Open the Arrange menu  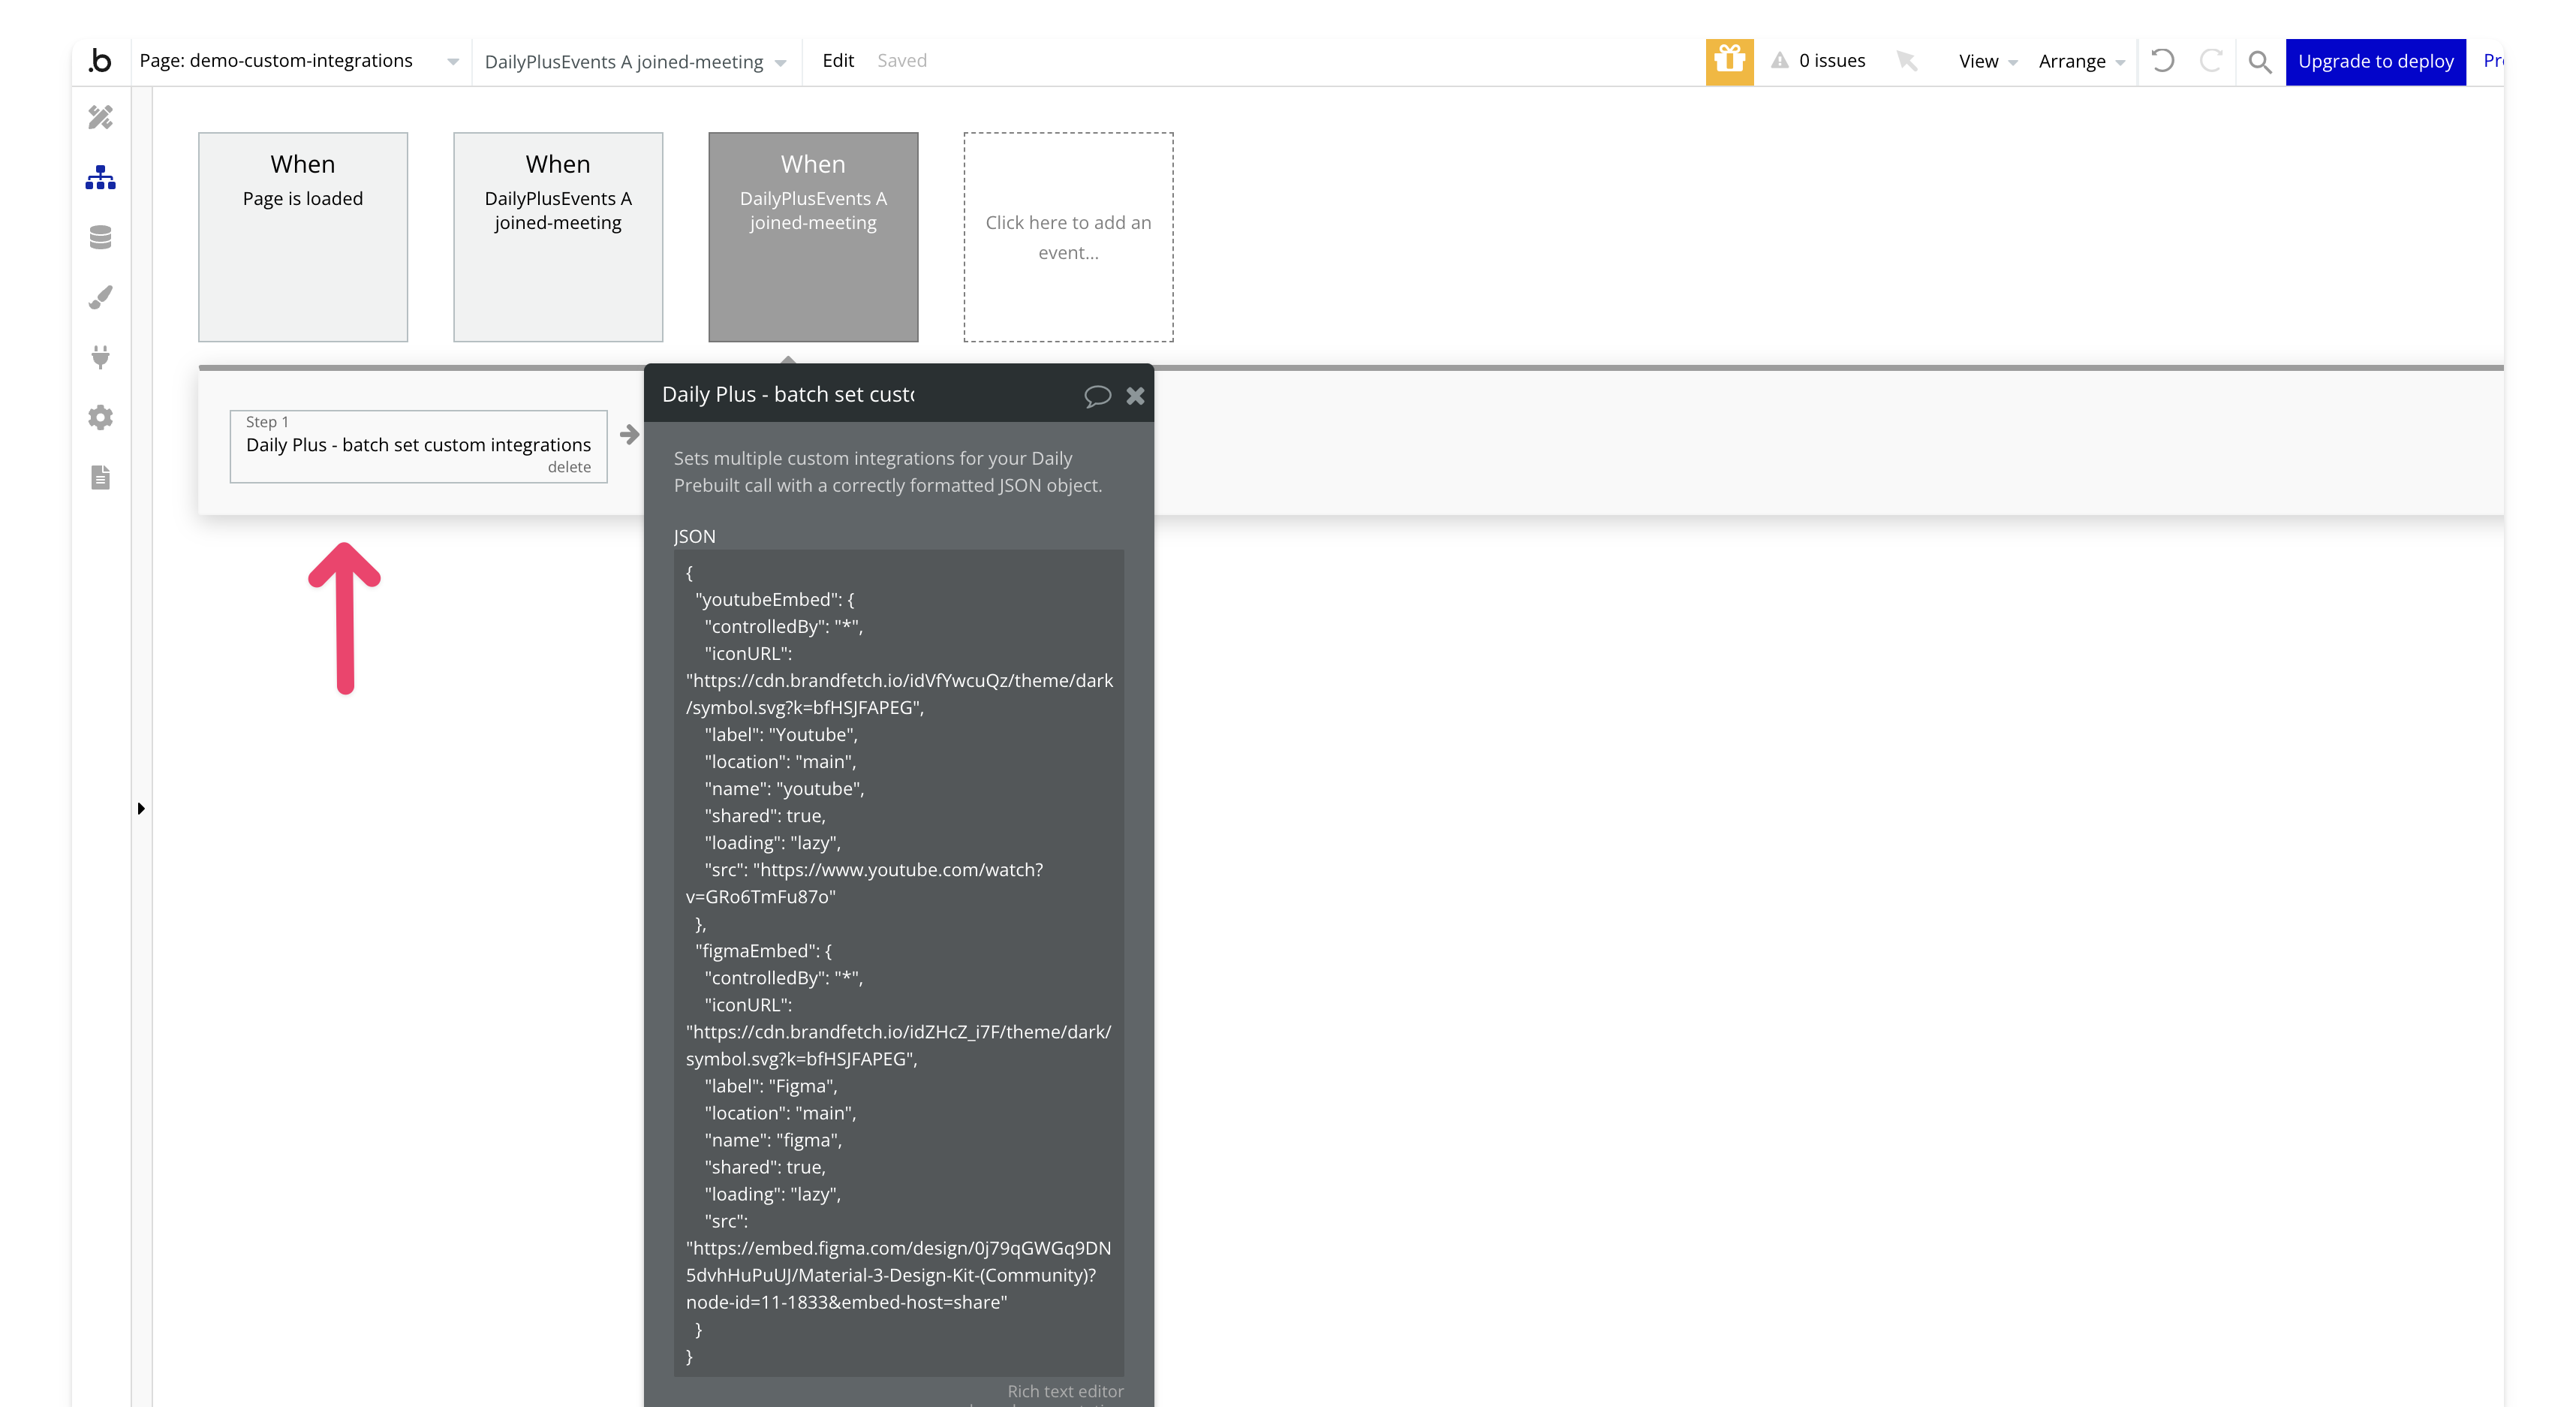click(x=2081, y=61)
